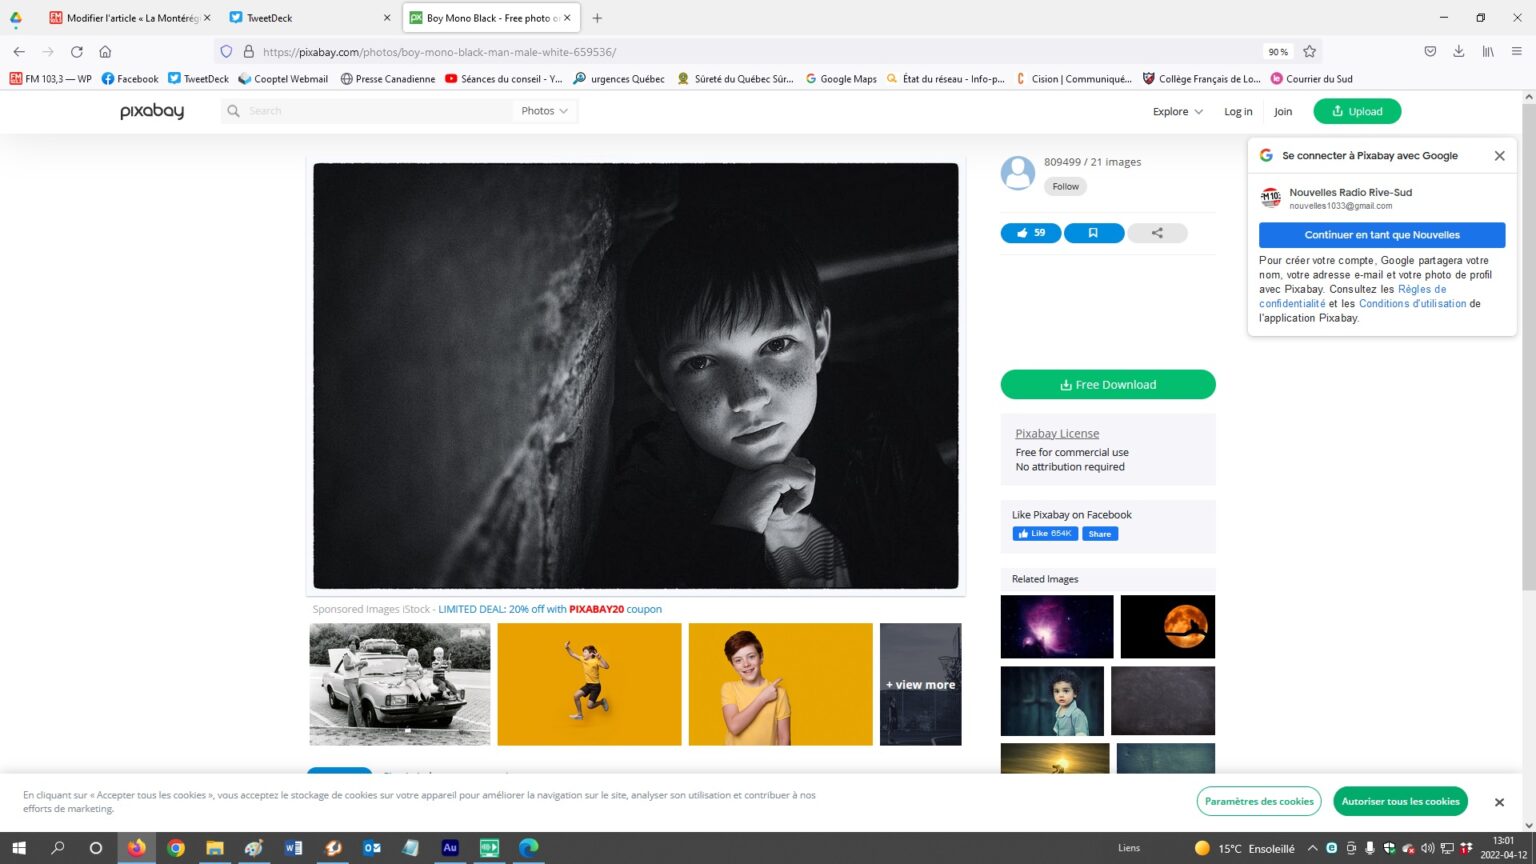
Task: Open the orange moon related image
Action: click(x=1167, y=627)
